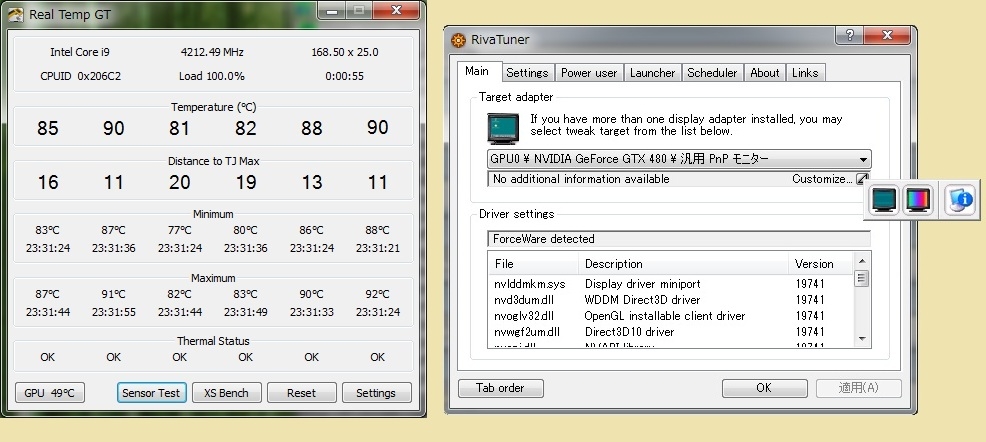Image resolution: width=986 pixels, height=442 pixels.
Task: Open the Scheduler tab in RivaTuner
Action: point(712,73)
